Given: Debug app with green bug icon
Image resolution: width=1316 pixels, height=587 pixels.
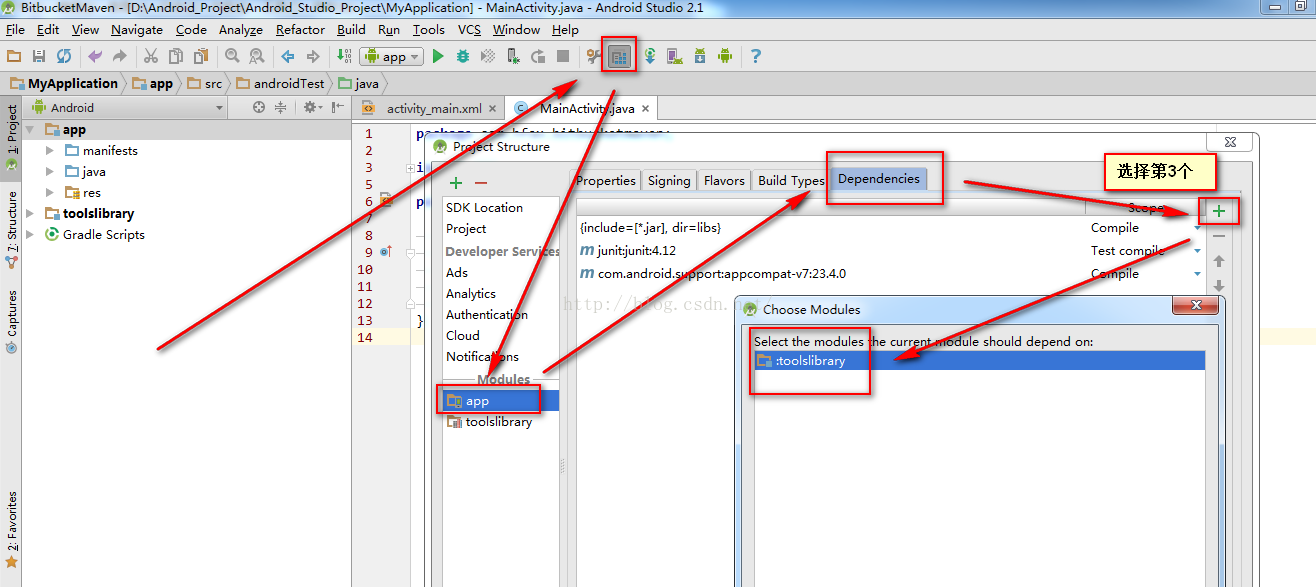Looking at the screenshot, I should point(463,56).
